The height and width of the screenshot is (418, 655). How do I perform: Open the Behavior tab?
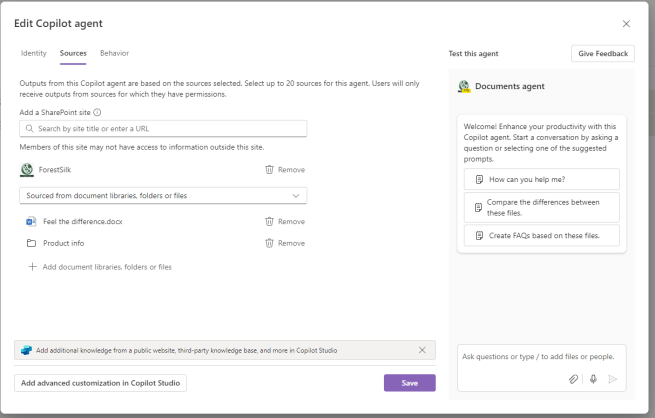click(114, 53)
